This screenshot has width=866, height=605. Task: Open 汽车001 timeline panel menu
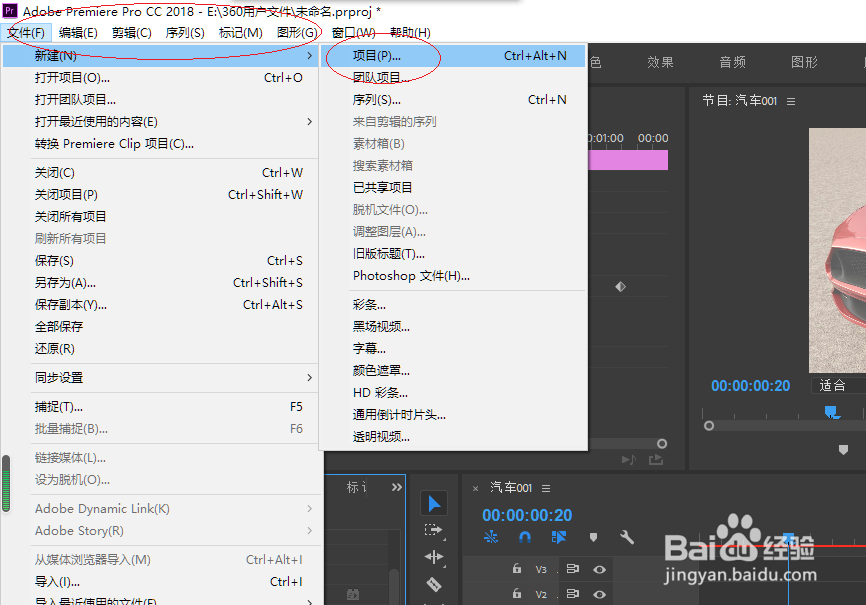(546, 488)
